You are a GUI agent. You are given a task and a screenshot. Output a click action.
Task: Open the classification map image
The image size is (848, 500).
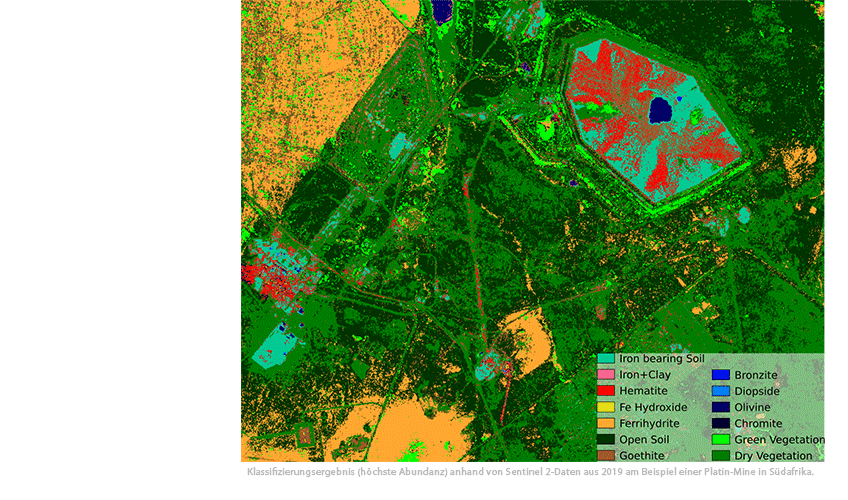click(x=533, y=231)
